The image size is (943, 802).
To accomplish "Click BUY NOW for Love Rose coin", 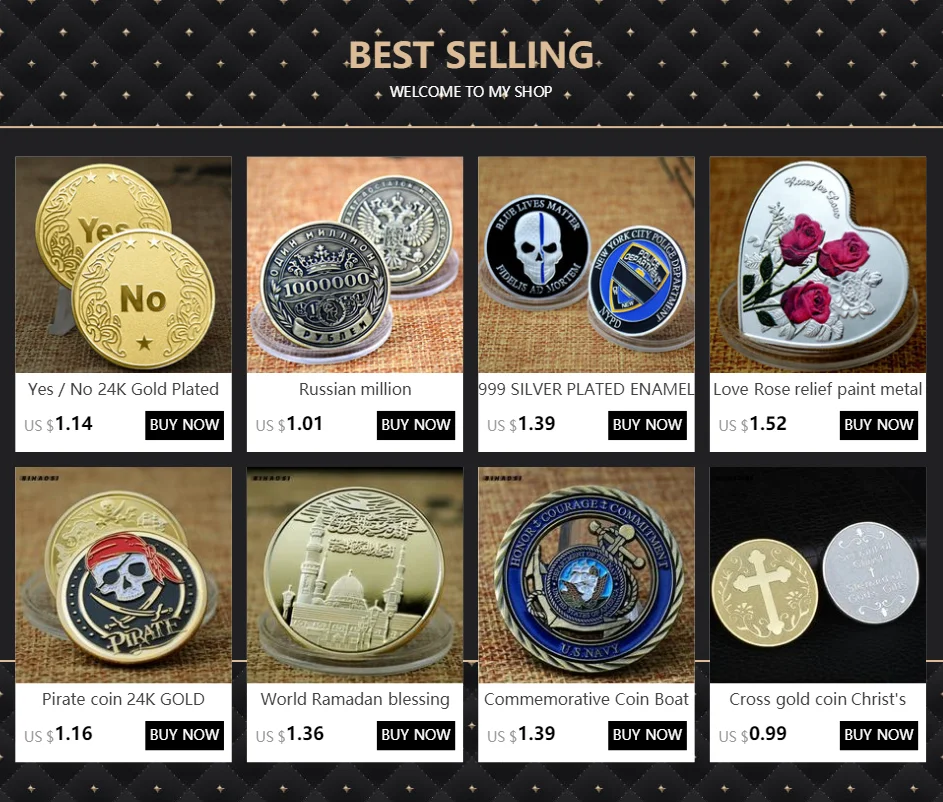I will coord(879,425).
